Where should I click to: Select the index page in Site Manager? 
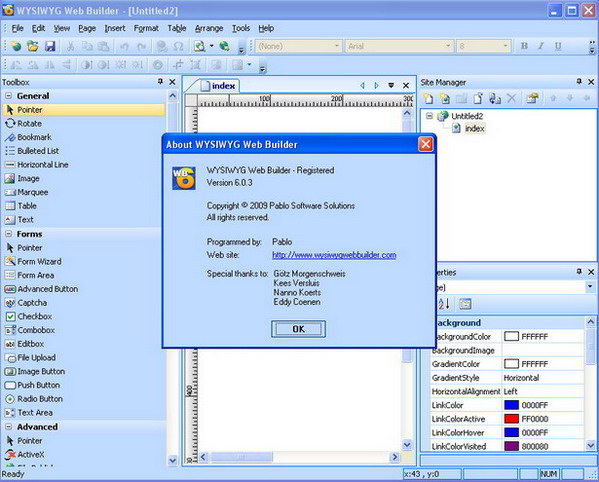[475, 129]
